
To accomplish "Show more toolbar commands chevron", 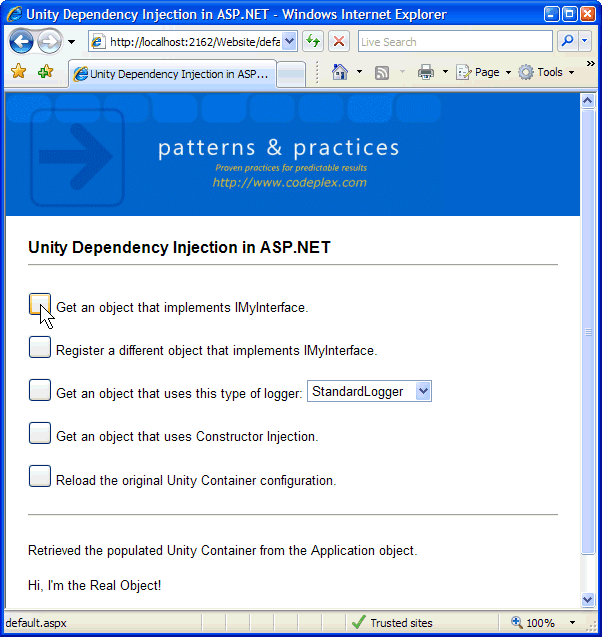I will (590, 63).
